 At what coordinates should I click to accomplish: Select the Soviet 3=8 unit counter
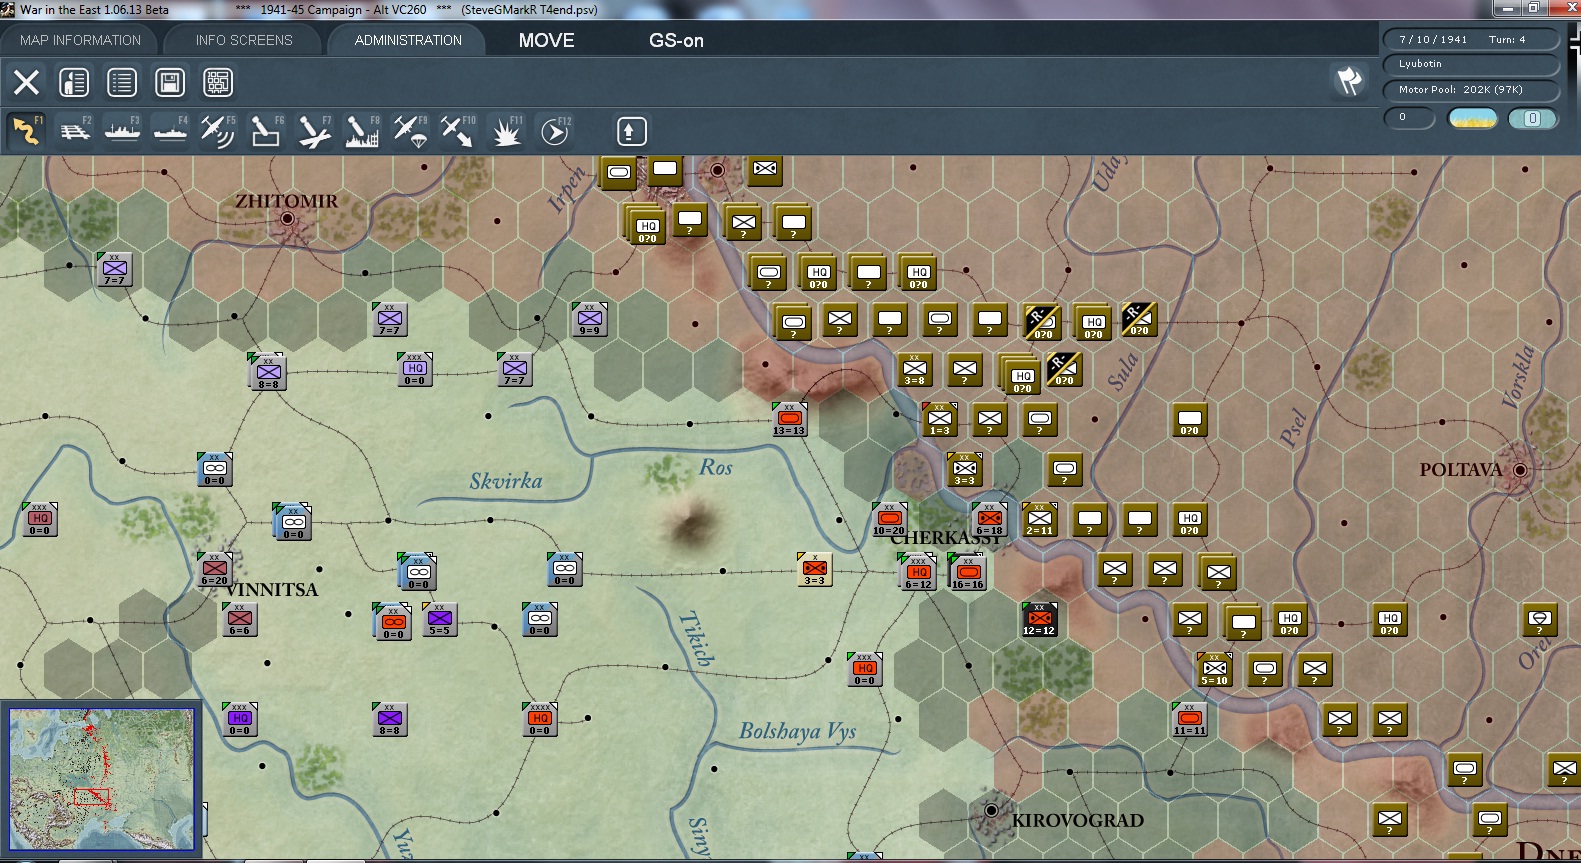(914, 370)
